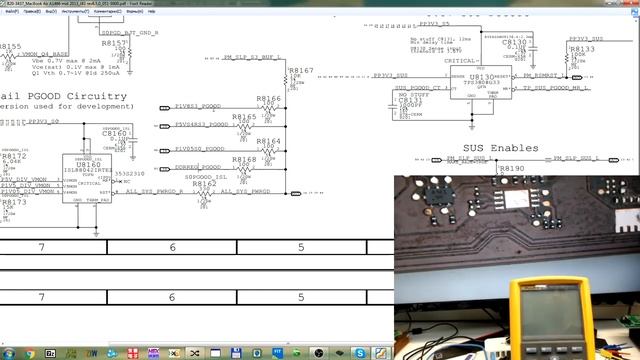Open the blue people taskbar icon
The image size is (640, 360).
[112, 353]
